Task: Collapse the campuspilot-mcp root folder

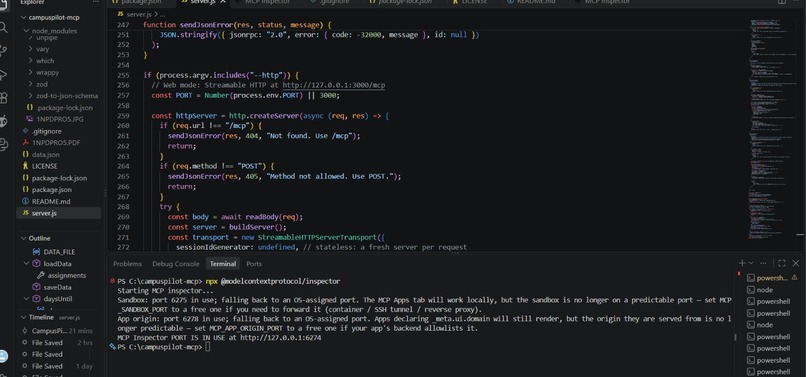Action: [23, 17]
